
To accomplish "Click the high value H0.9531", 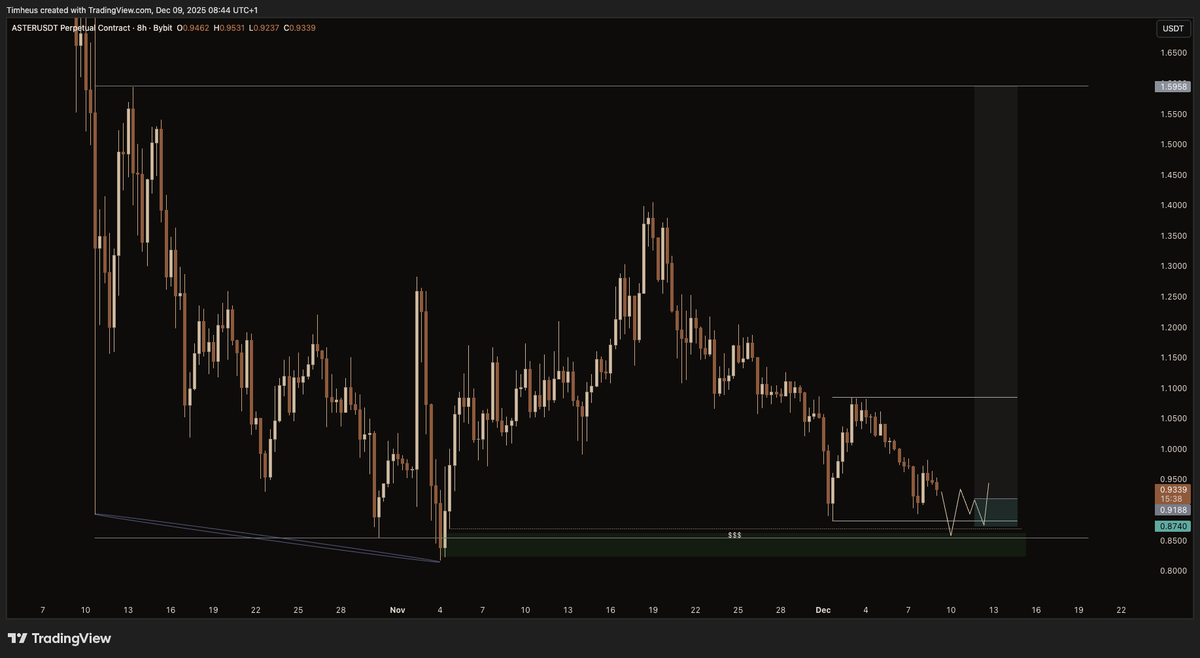I will (x=230, y=28).
